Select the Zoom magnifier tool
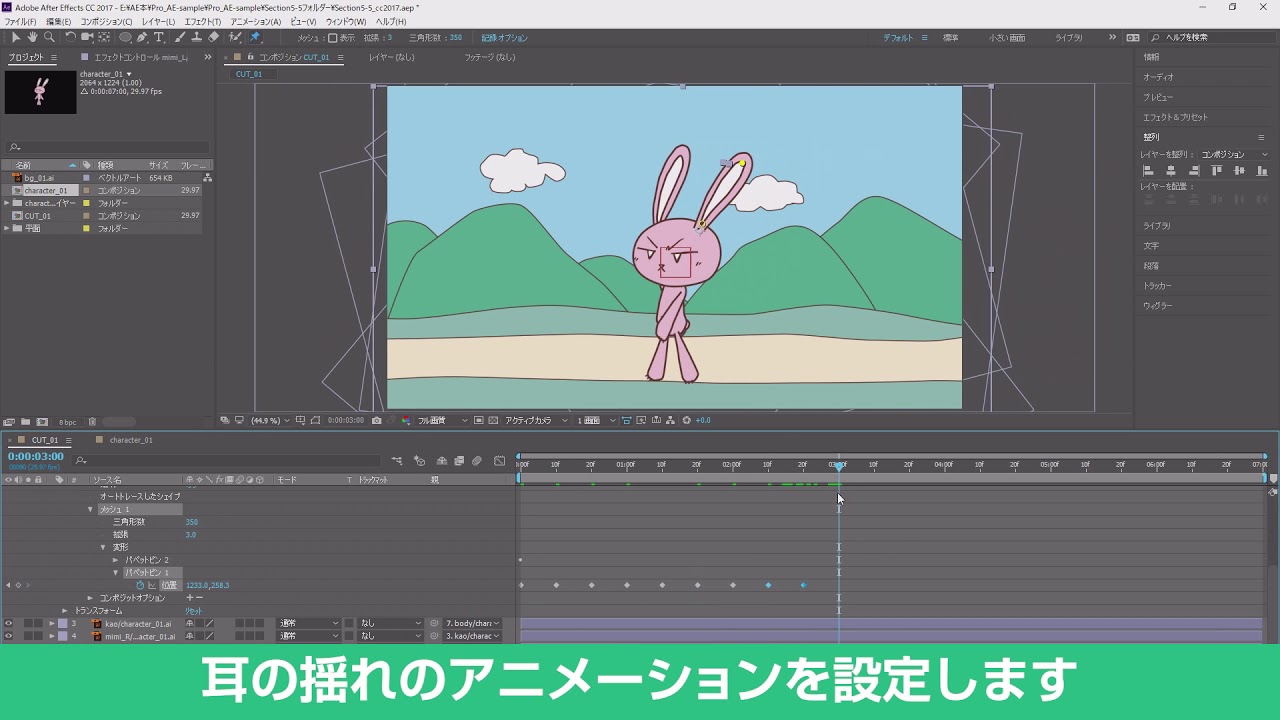 click(49, 38)
